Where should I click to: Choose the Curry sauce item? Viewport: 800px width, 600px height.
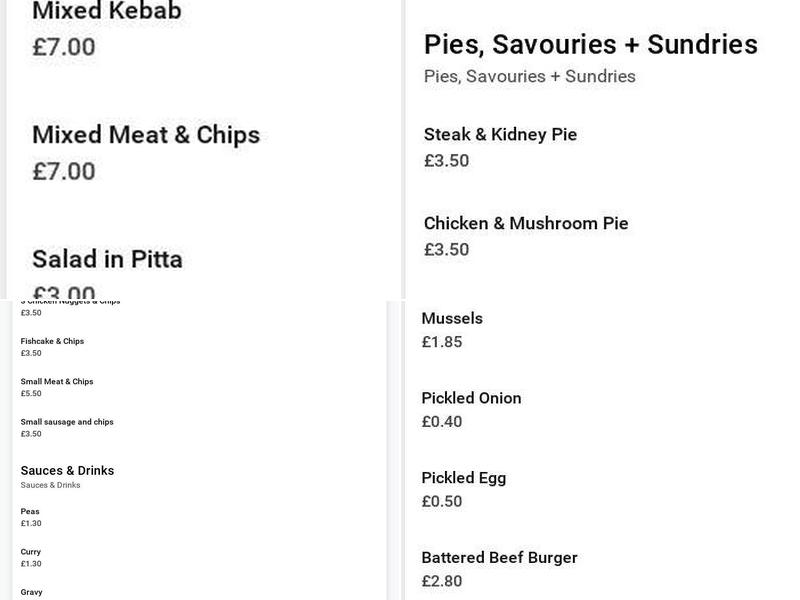pos(30,552)
